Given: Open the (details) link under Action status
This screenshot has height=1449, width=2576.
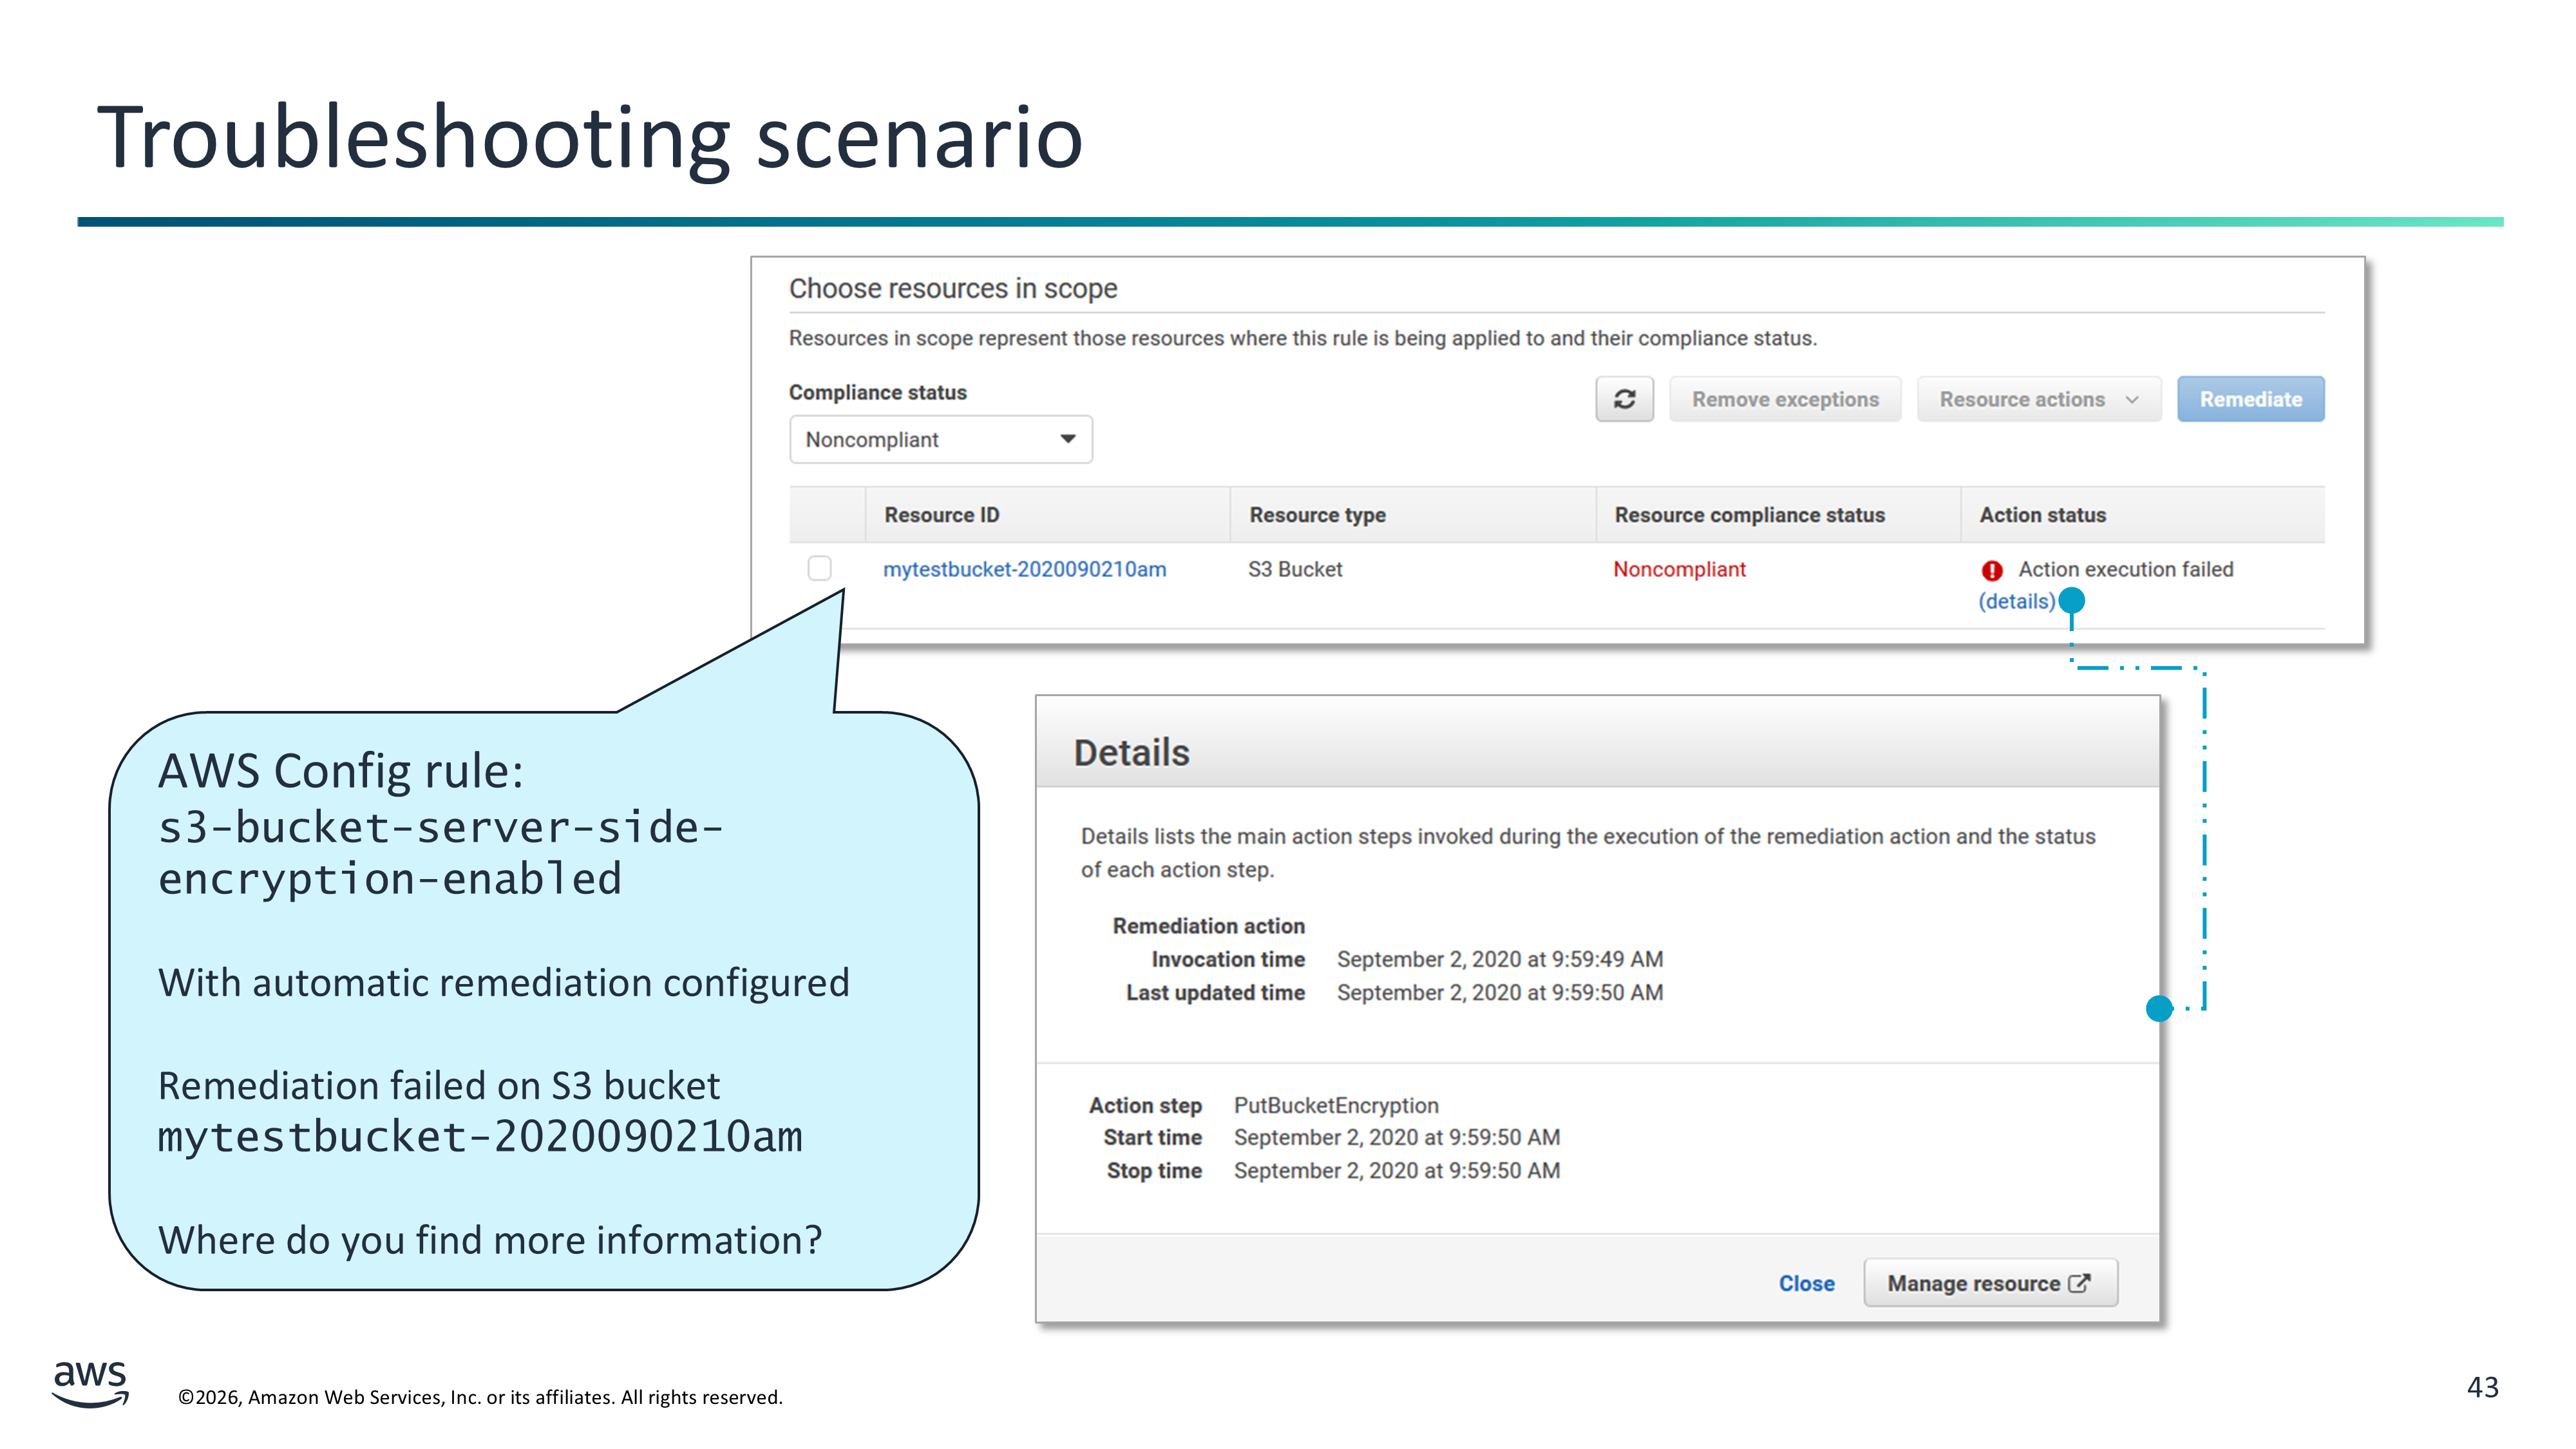Looking at the screenshot, I should click(x=2016, y=601).
